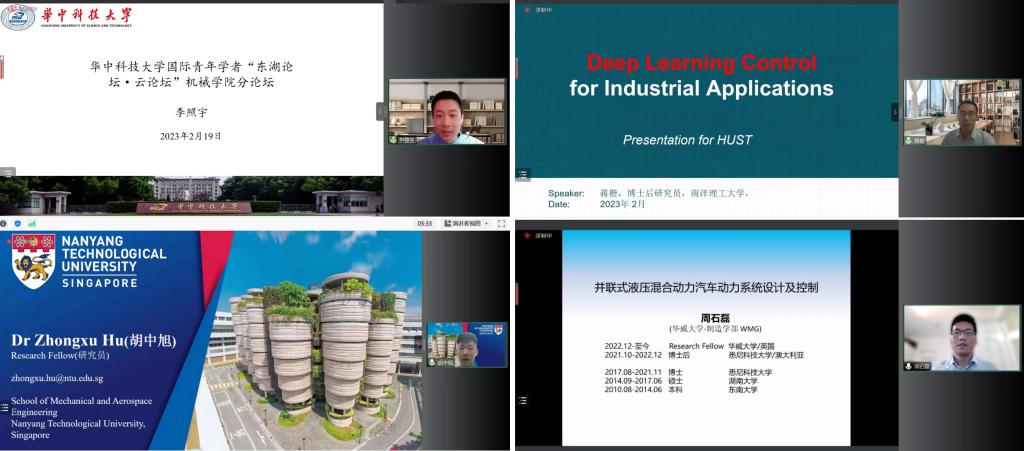Click the blue security shield icon
The width and height of the screenshot is (1024, 451).
click(x=18, y=222)
